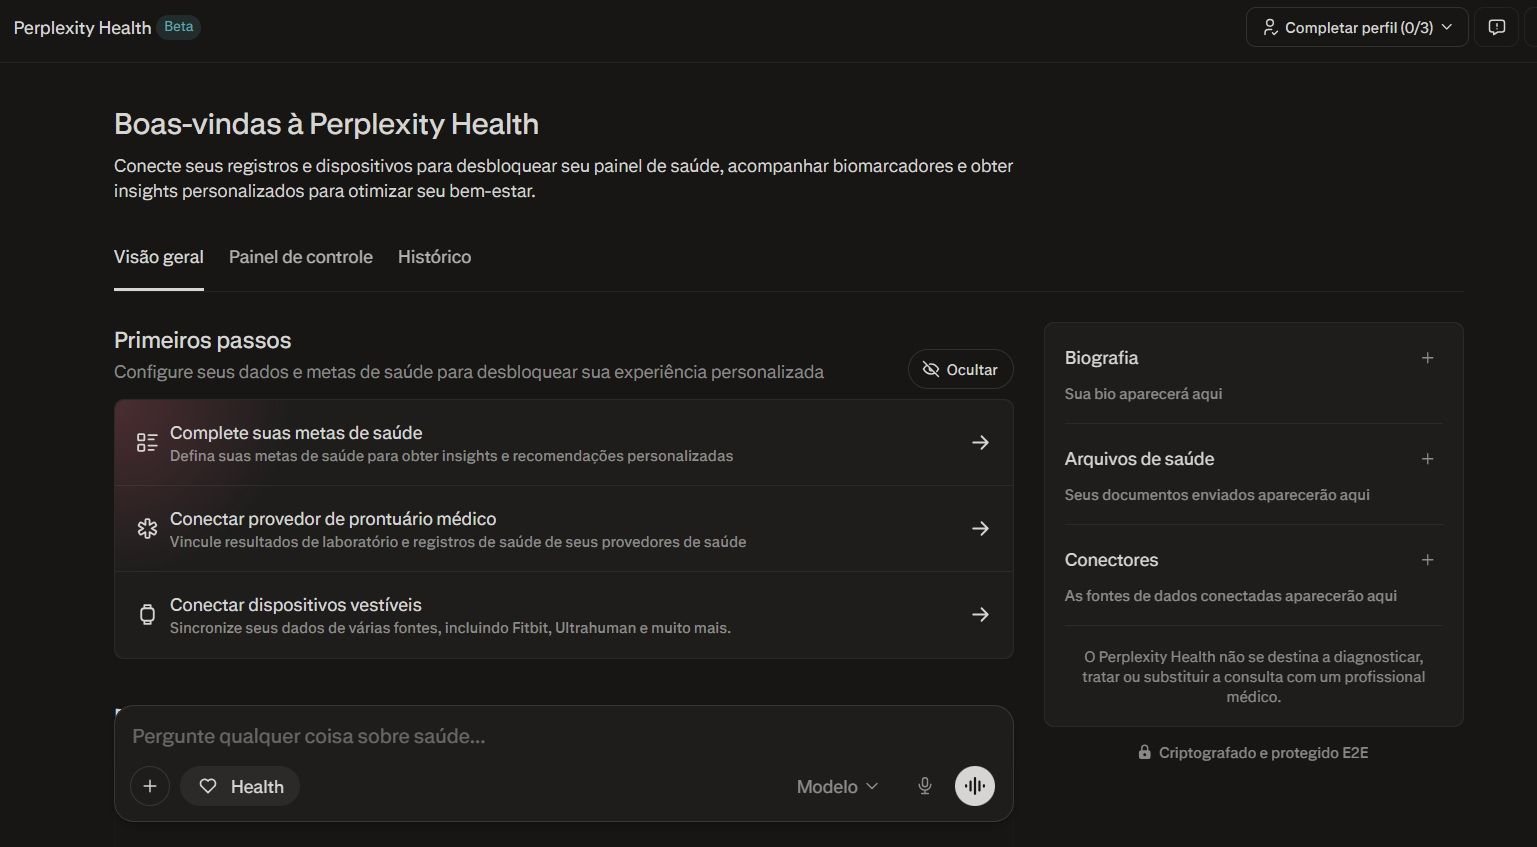Add a Biografia entry with plus icon
Screen dimensions: 1537x847
pyautogui.click(x=1427, y=358)
